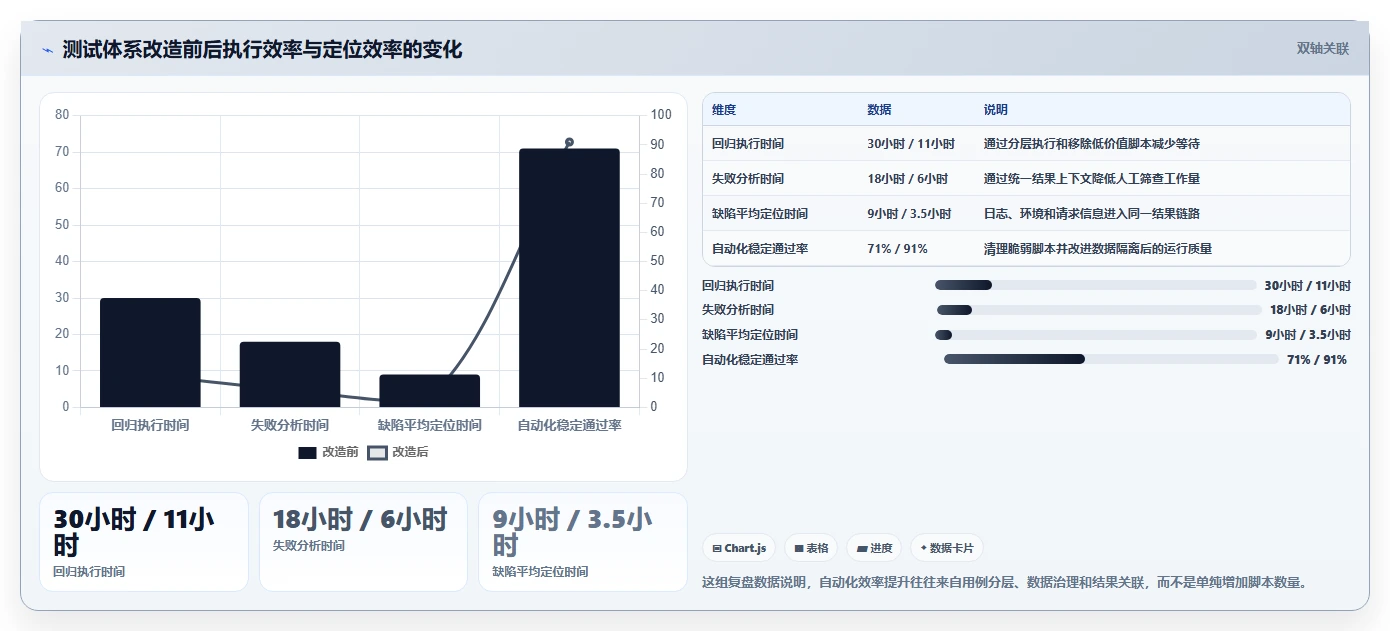
Task: Click the x-axis label 失败分析时间
Action: 290,425
